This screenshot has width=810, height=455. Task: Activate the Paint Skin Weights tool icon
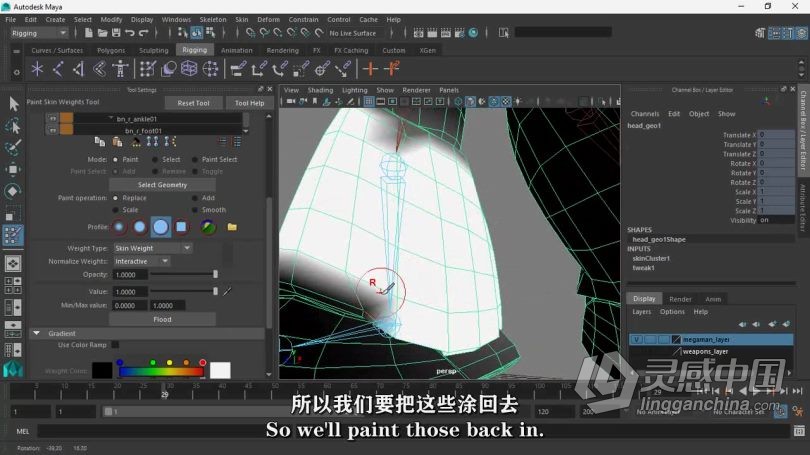(x=13, y=236)
